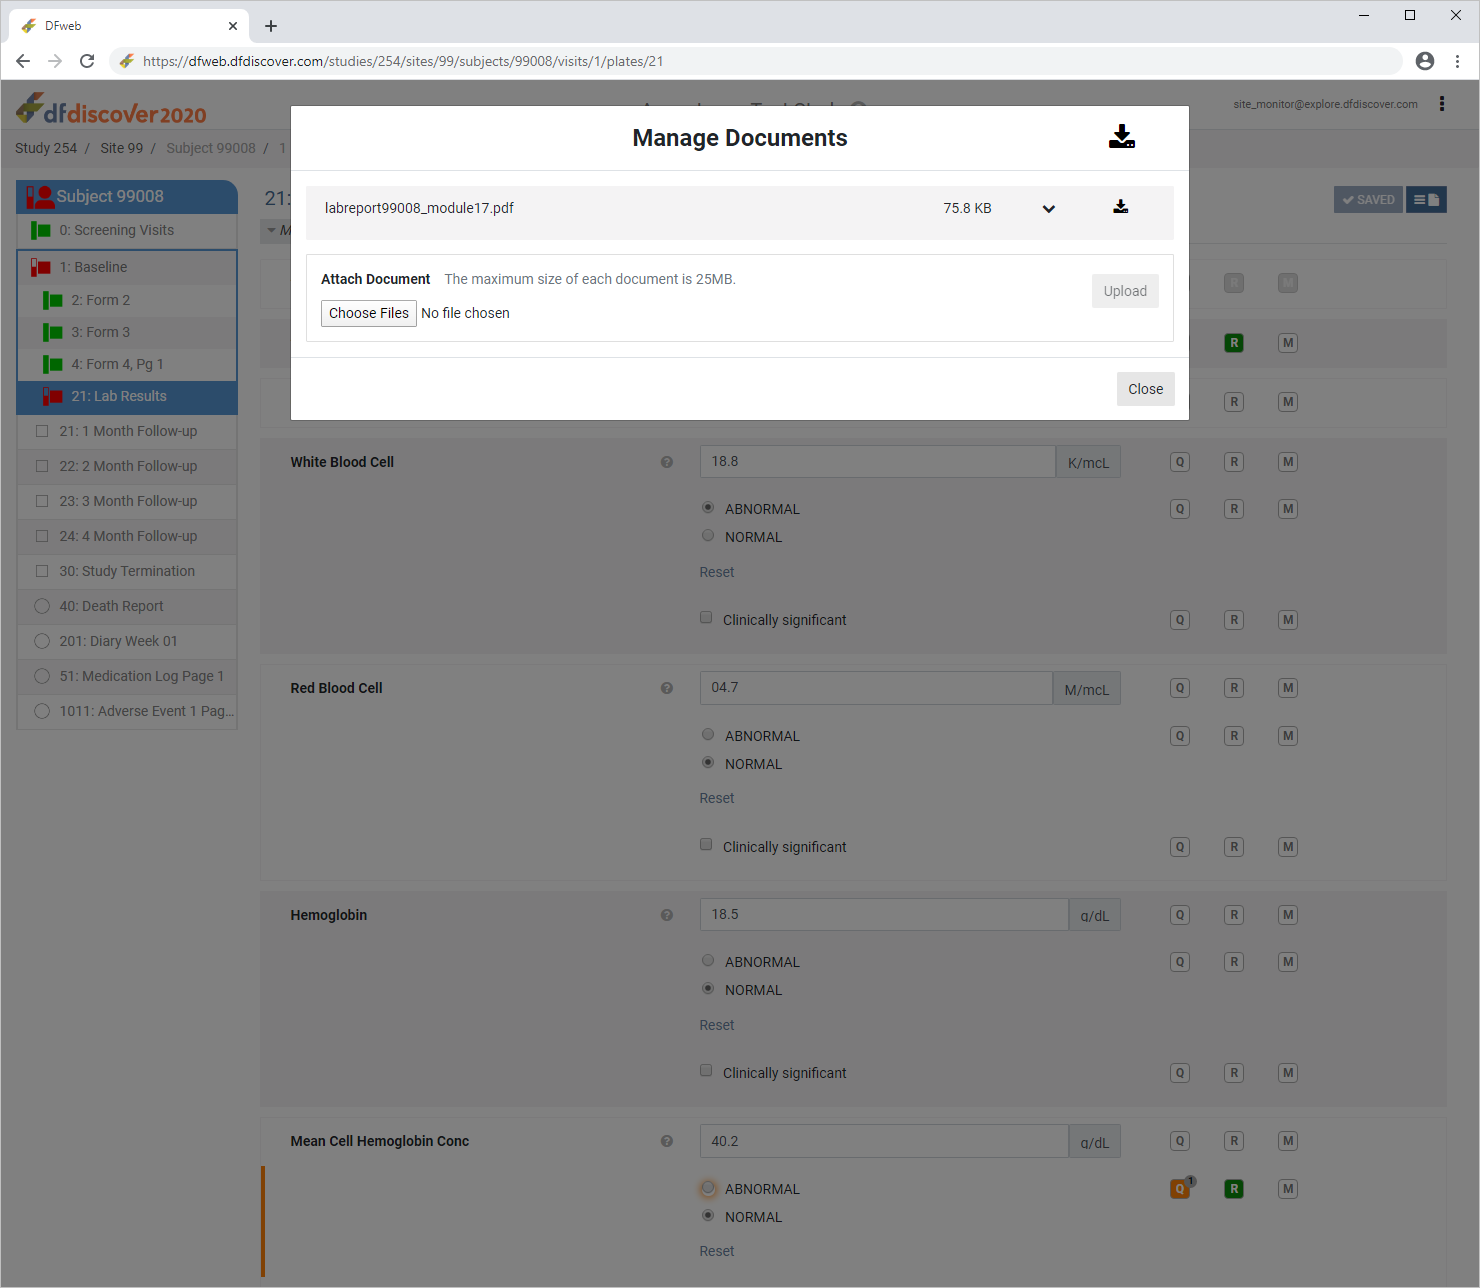
Task: Open Chrome browser options menu
Action: coord(1458,61)
